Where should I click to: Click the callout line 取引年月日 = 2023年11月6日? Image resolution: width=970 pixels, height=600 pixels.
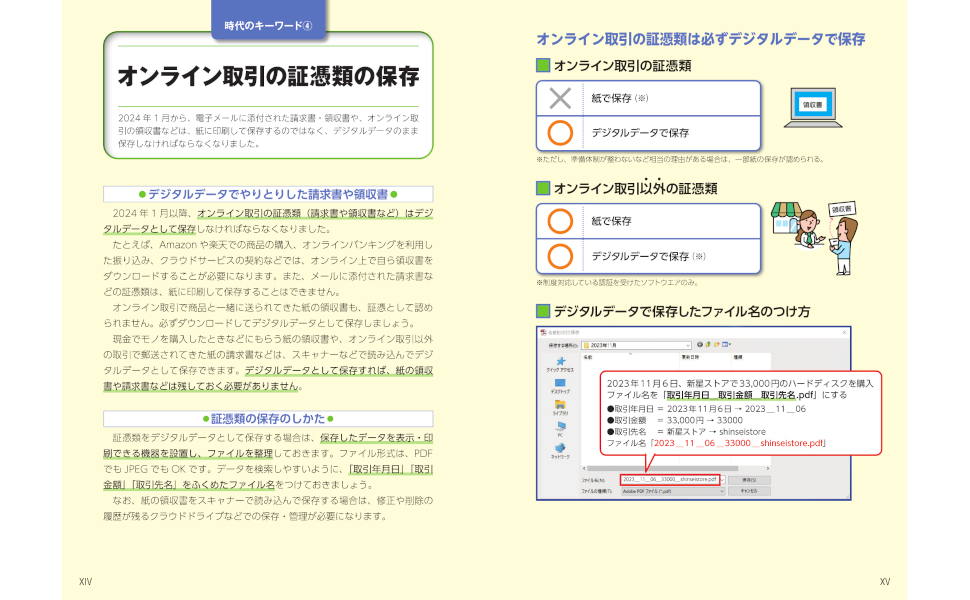706,409
